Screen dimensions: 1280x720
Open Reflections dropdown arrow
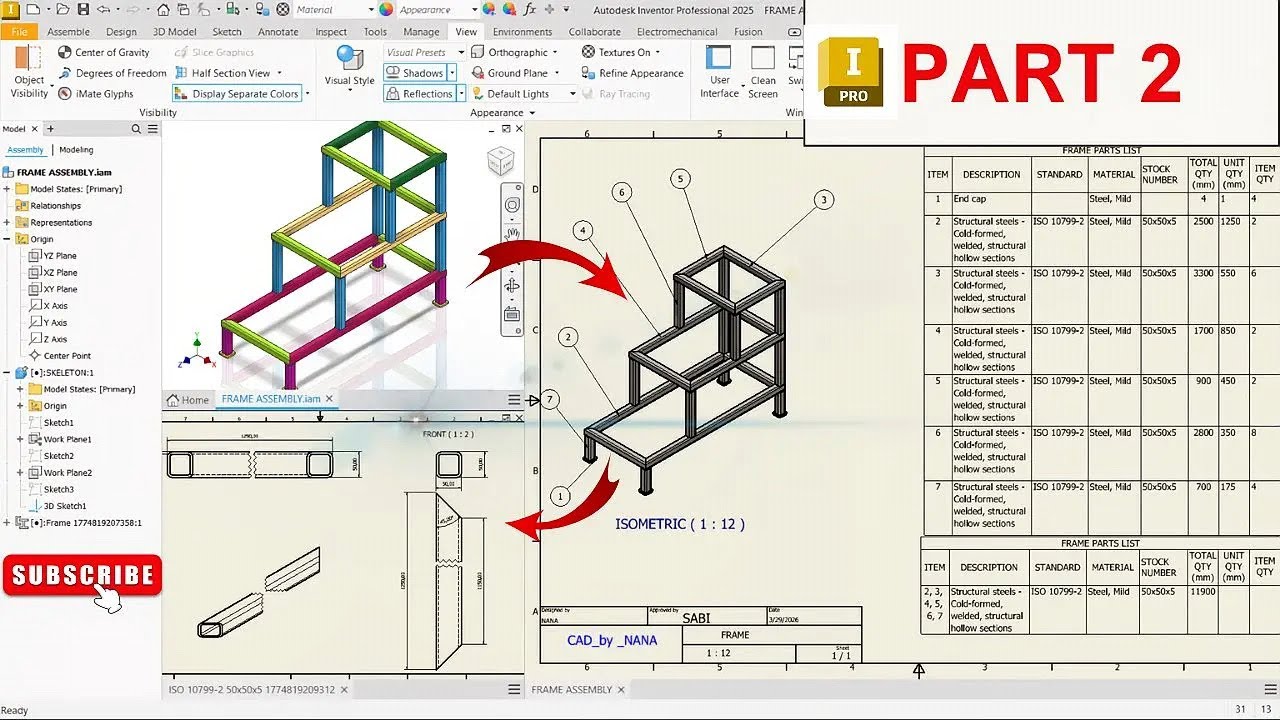point(461,94)
